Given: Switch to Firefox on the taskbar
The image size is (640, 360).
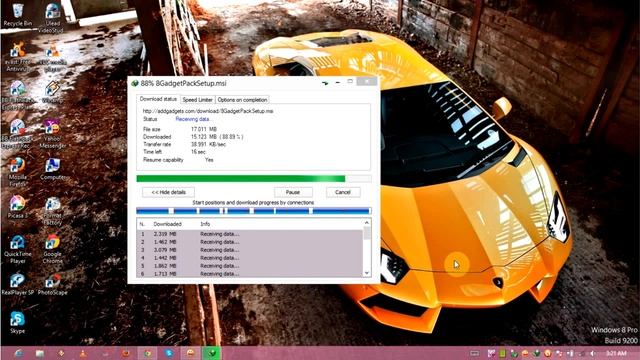Looking at the screenshot, I should pyautogui.click(x=126, y=353).
